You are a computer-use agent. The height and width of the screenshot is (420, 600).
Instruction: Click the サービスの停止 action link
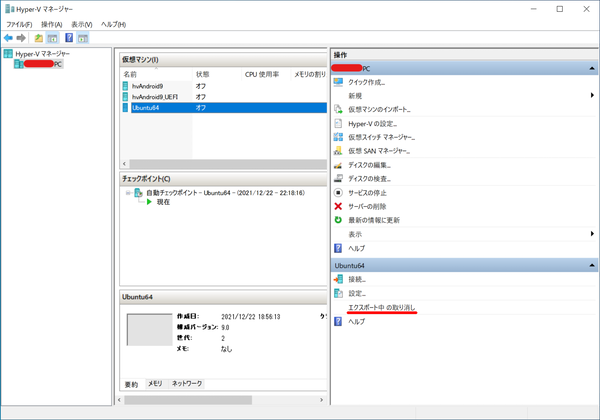click(367, 193)
